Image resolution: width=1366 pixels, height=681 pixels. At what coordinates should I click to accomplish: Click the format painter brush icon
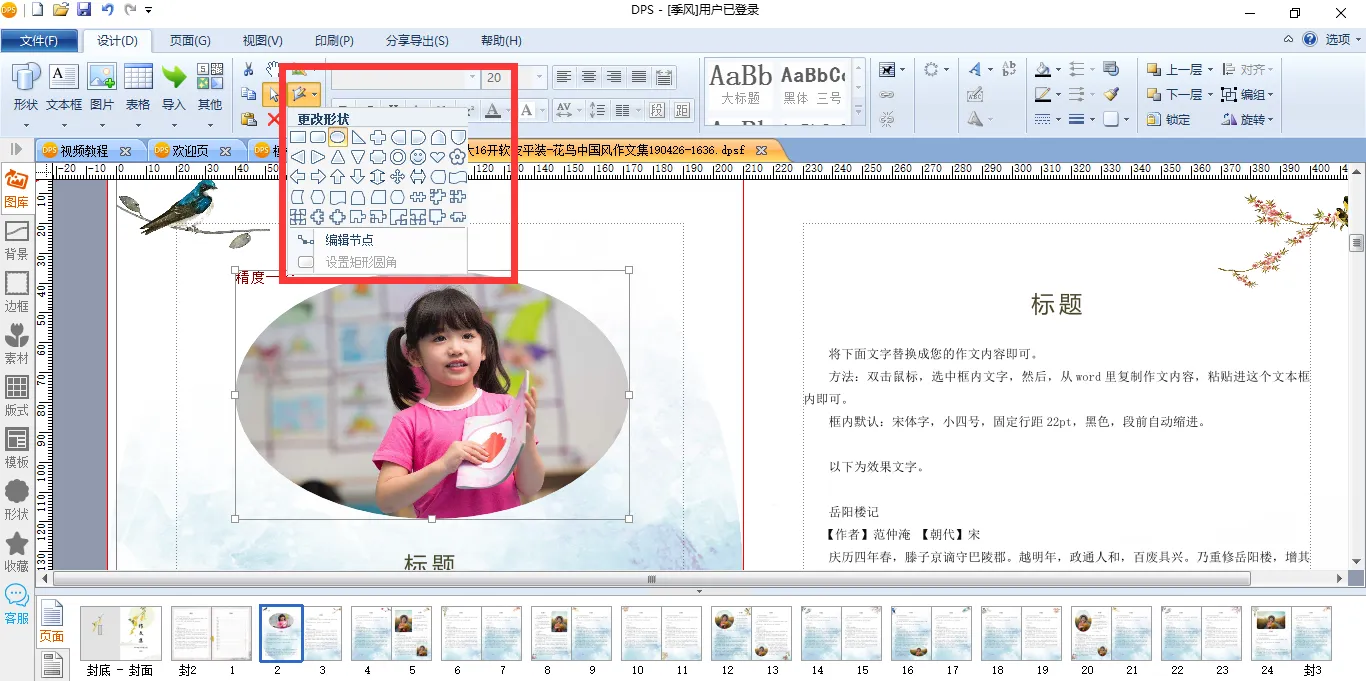[1111, 94]
